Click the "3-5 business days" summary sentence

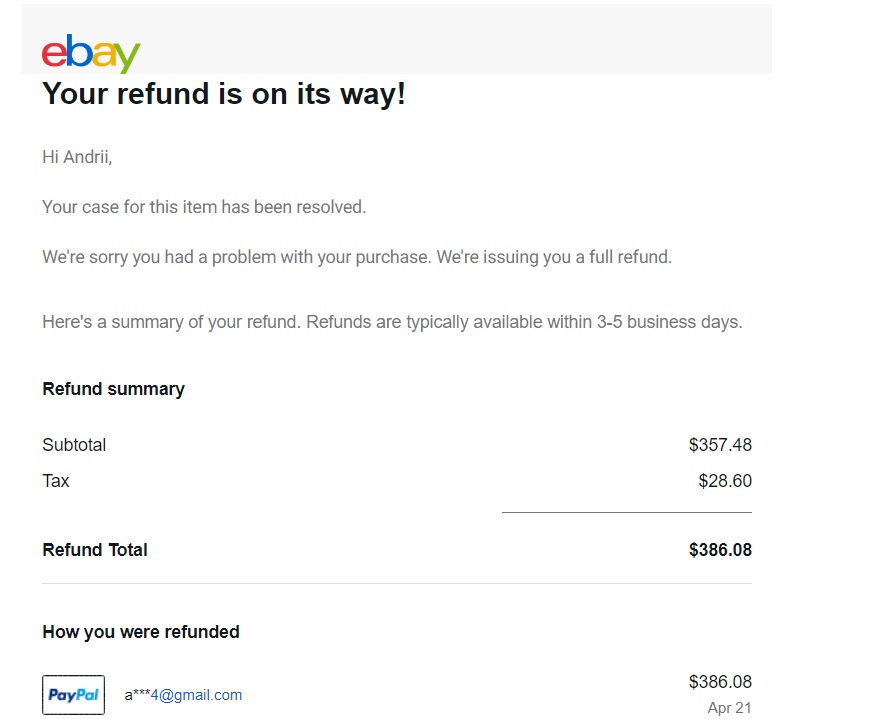(392, 323)
